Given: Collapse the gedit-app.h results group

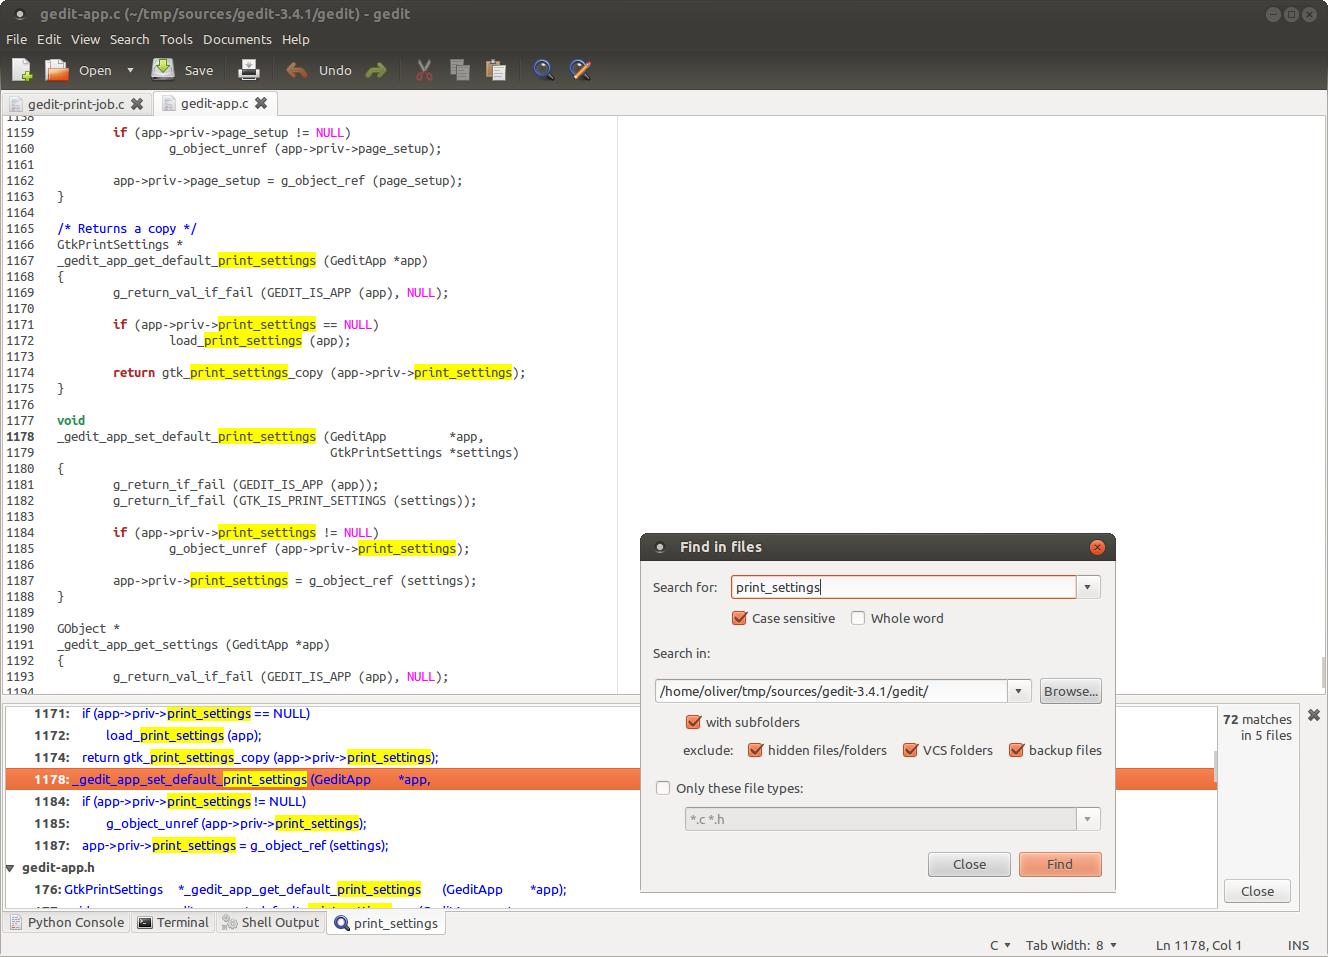Looking at the screenshot, I should 10,868.
